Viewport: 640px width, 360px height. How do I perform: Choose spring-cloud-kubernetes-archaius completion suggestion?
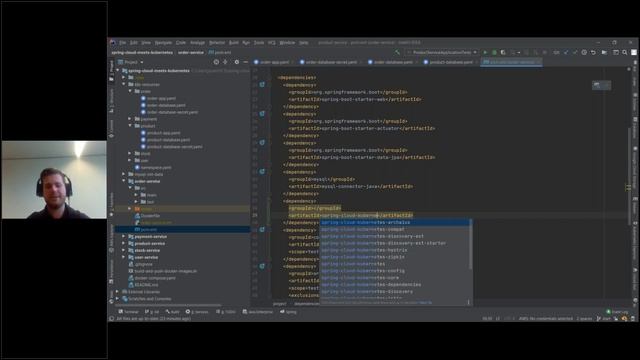pyautogui.click(x=394, y=222)
